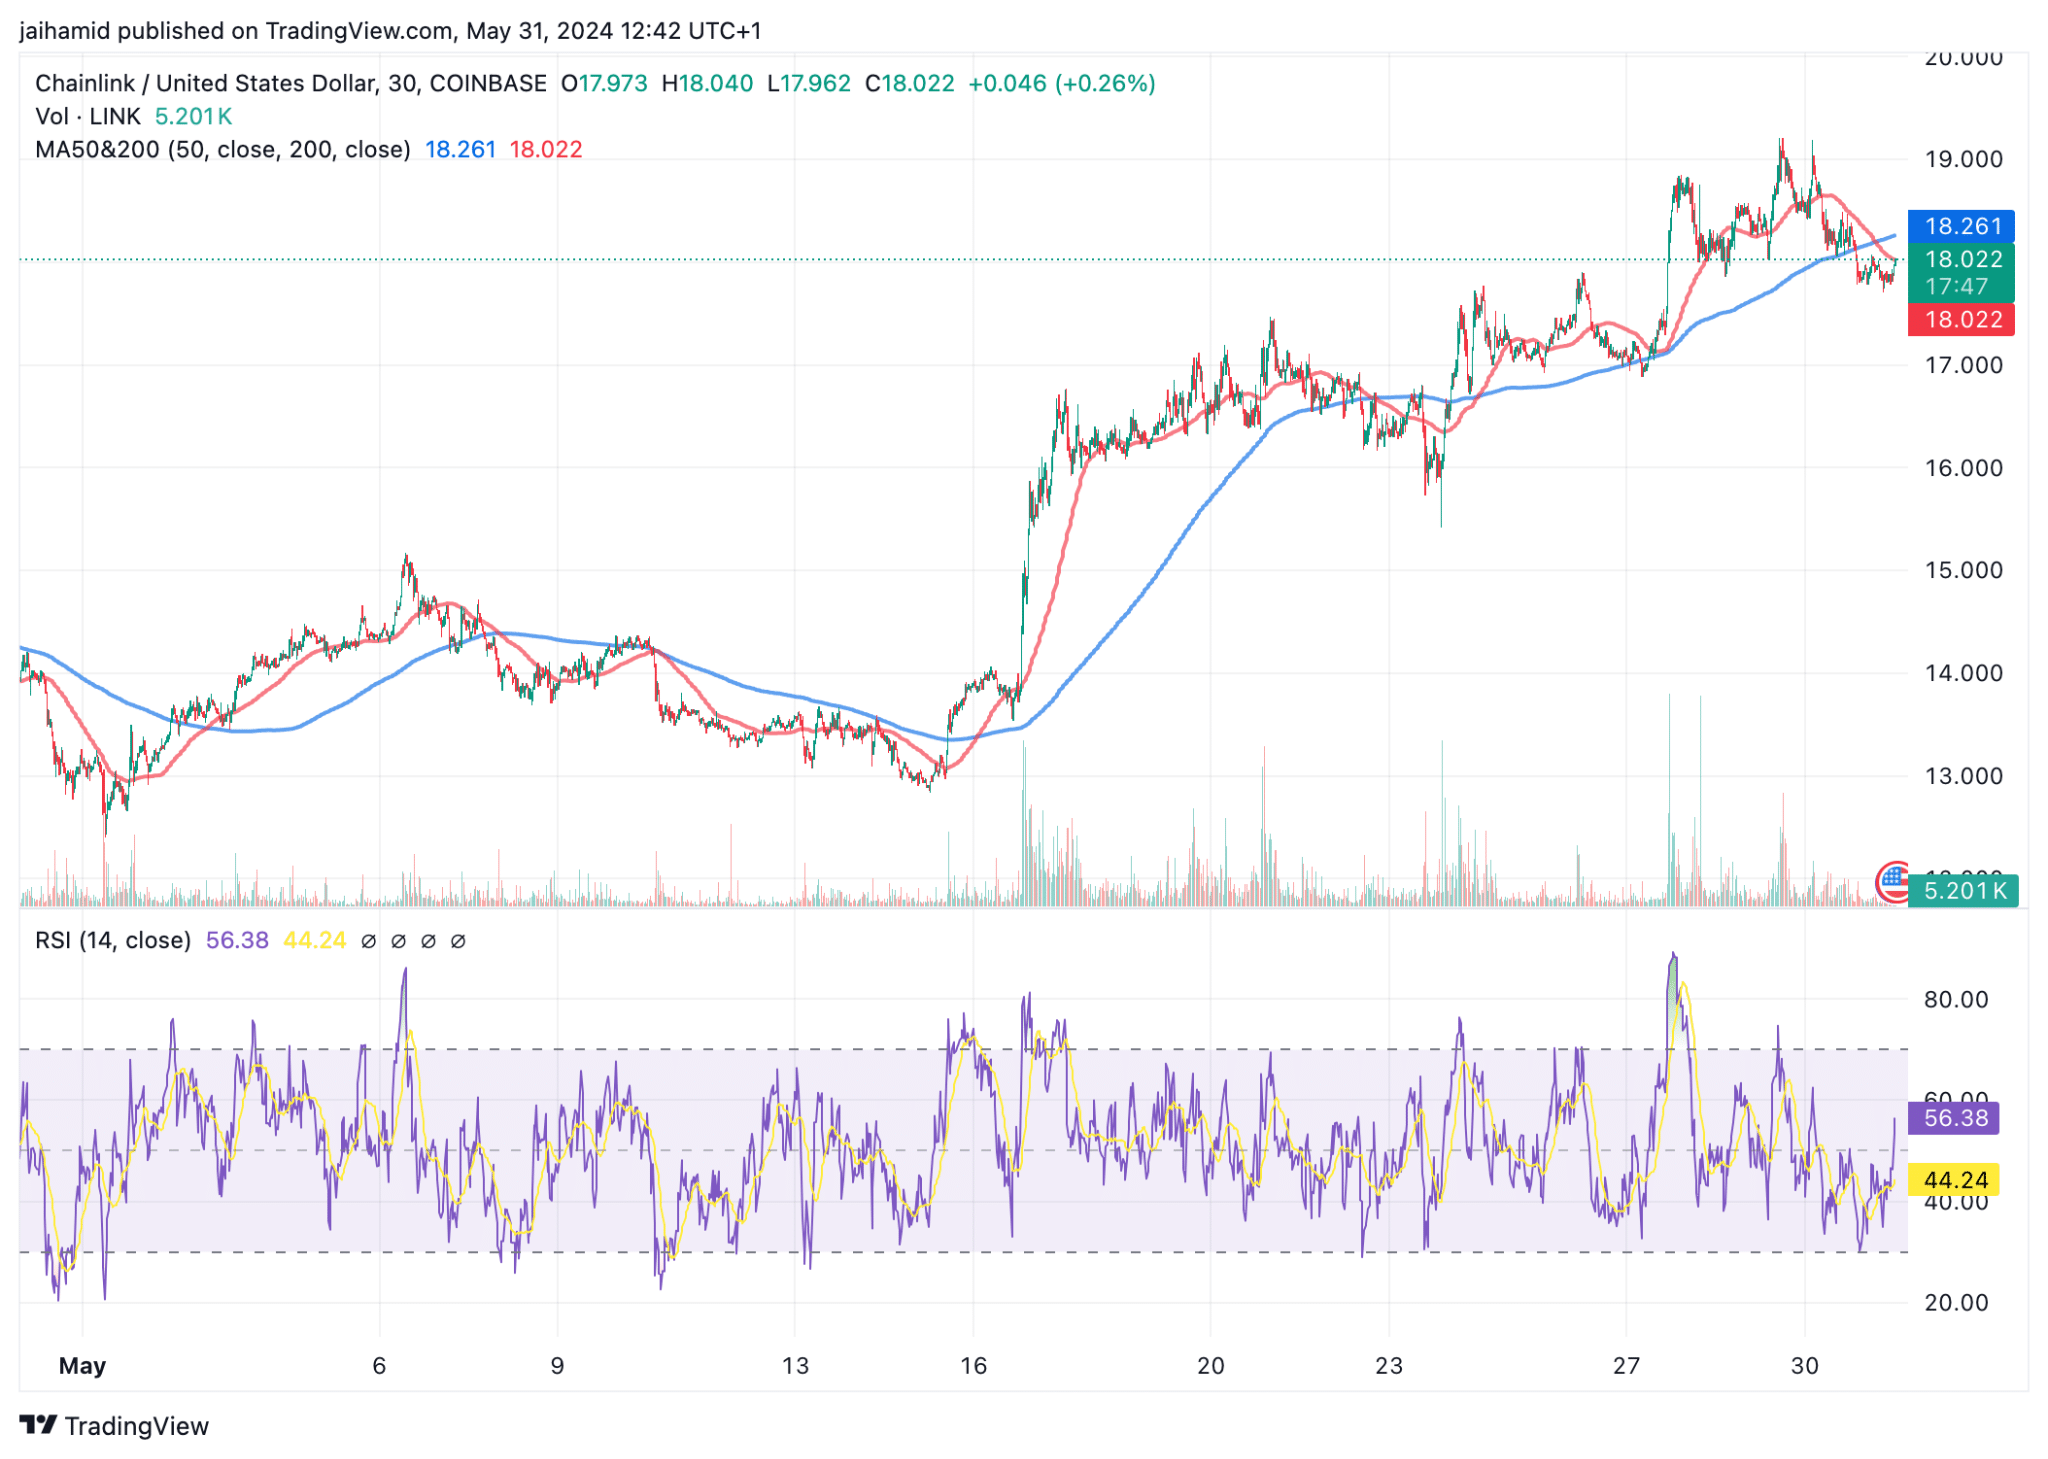2048x1459 pixels.
Task: Click the May date label on time axis
Action: (x=82, y=1365)
